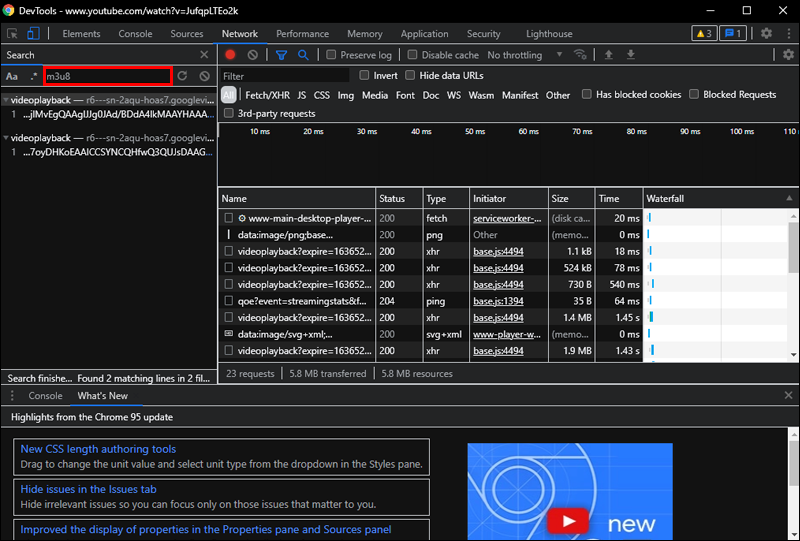This screenshot has width=800, height=541.
Task: Collapse the second videoplayback search result
Action: (5, 138)
